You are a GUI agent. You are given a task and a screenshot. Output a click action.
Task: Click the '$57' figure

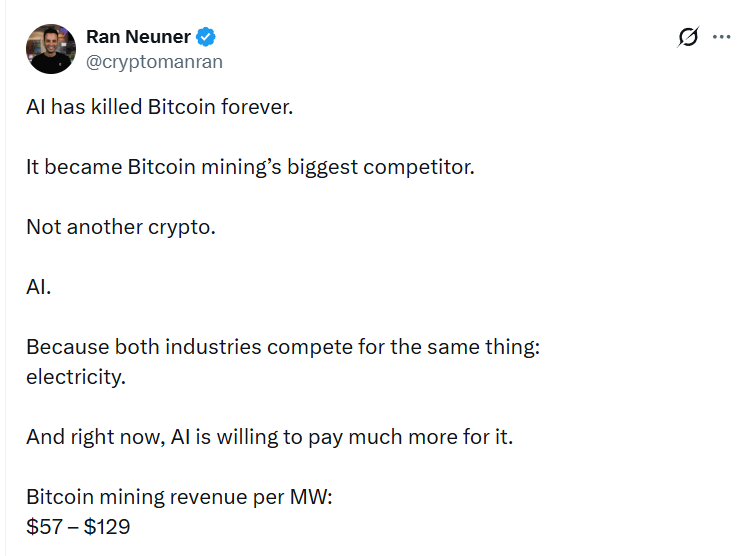tap(43, 526)
